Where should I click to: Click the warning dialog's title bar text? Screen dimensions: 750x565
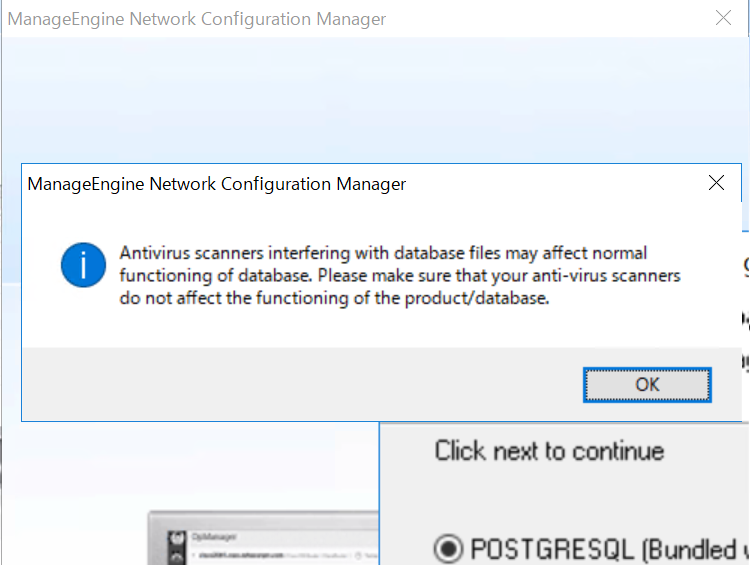tap(217, 184)
